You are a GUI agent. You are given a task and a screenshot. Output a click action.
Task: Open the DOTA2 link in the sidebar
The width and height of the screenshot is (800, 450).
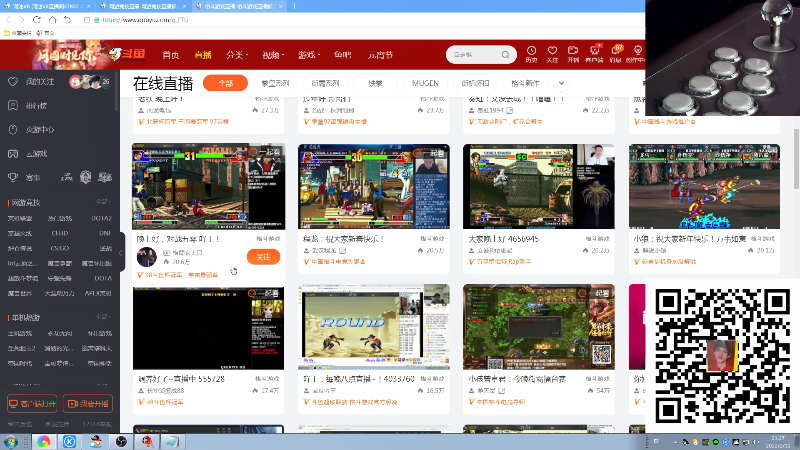pos(102,218)
